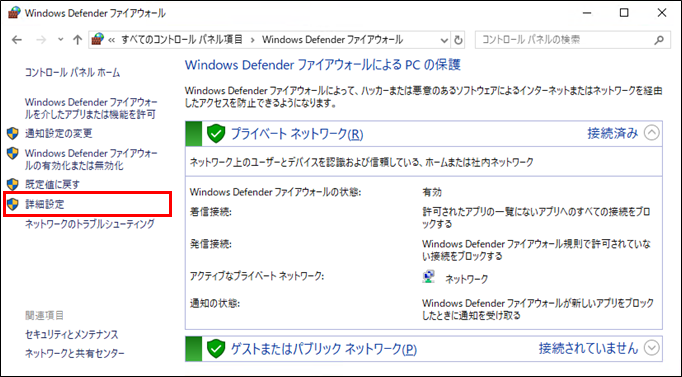
Task: Click the ネットワーク name value
Action: tap(466, 279)
